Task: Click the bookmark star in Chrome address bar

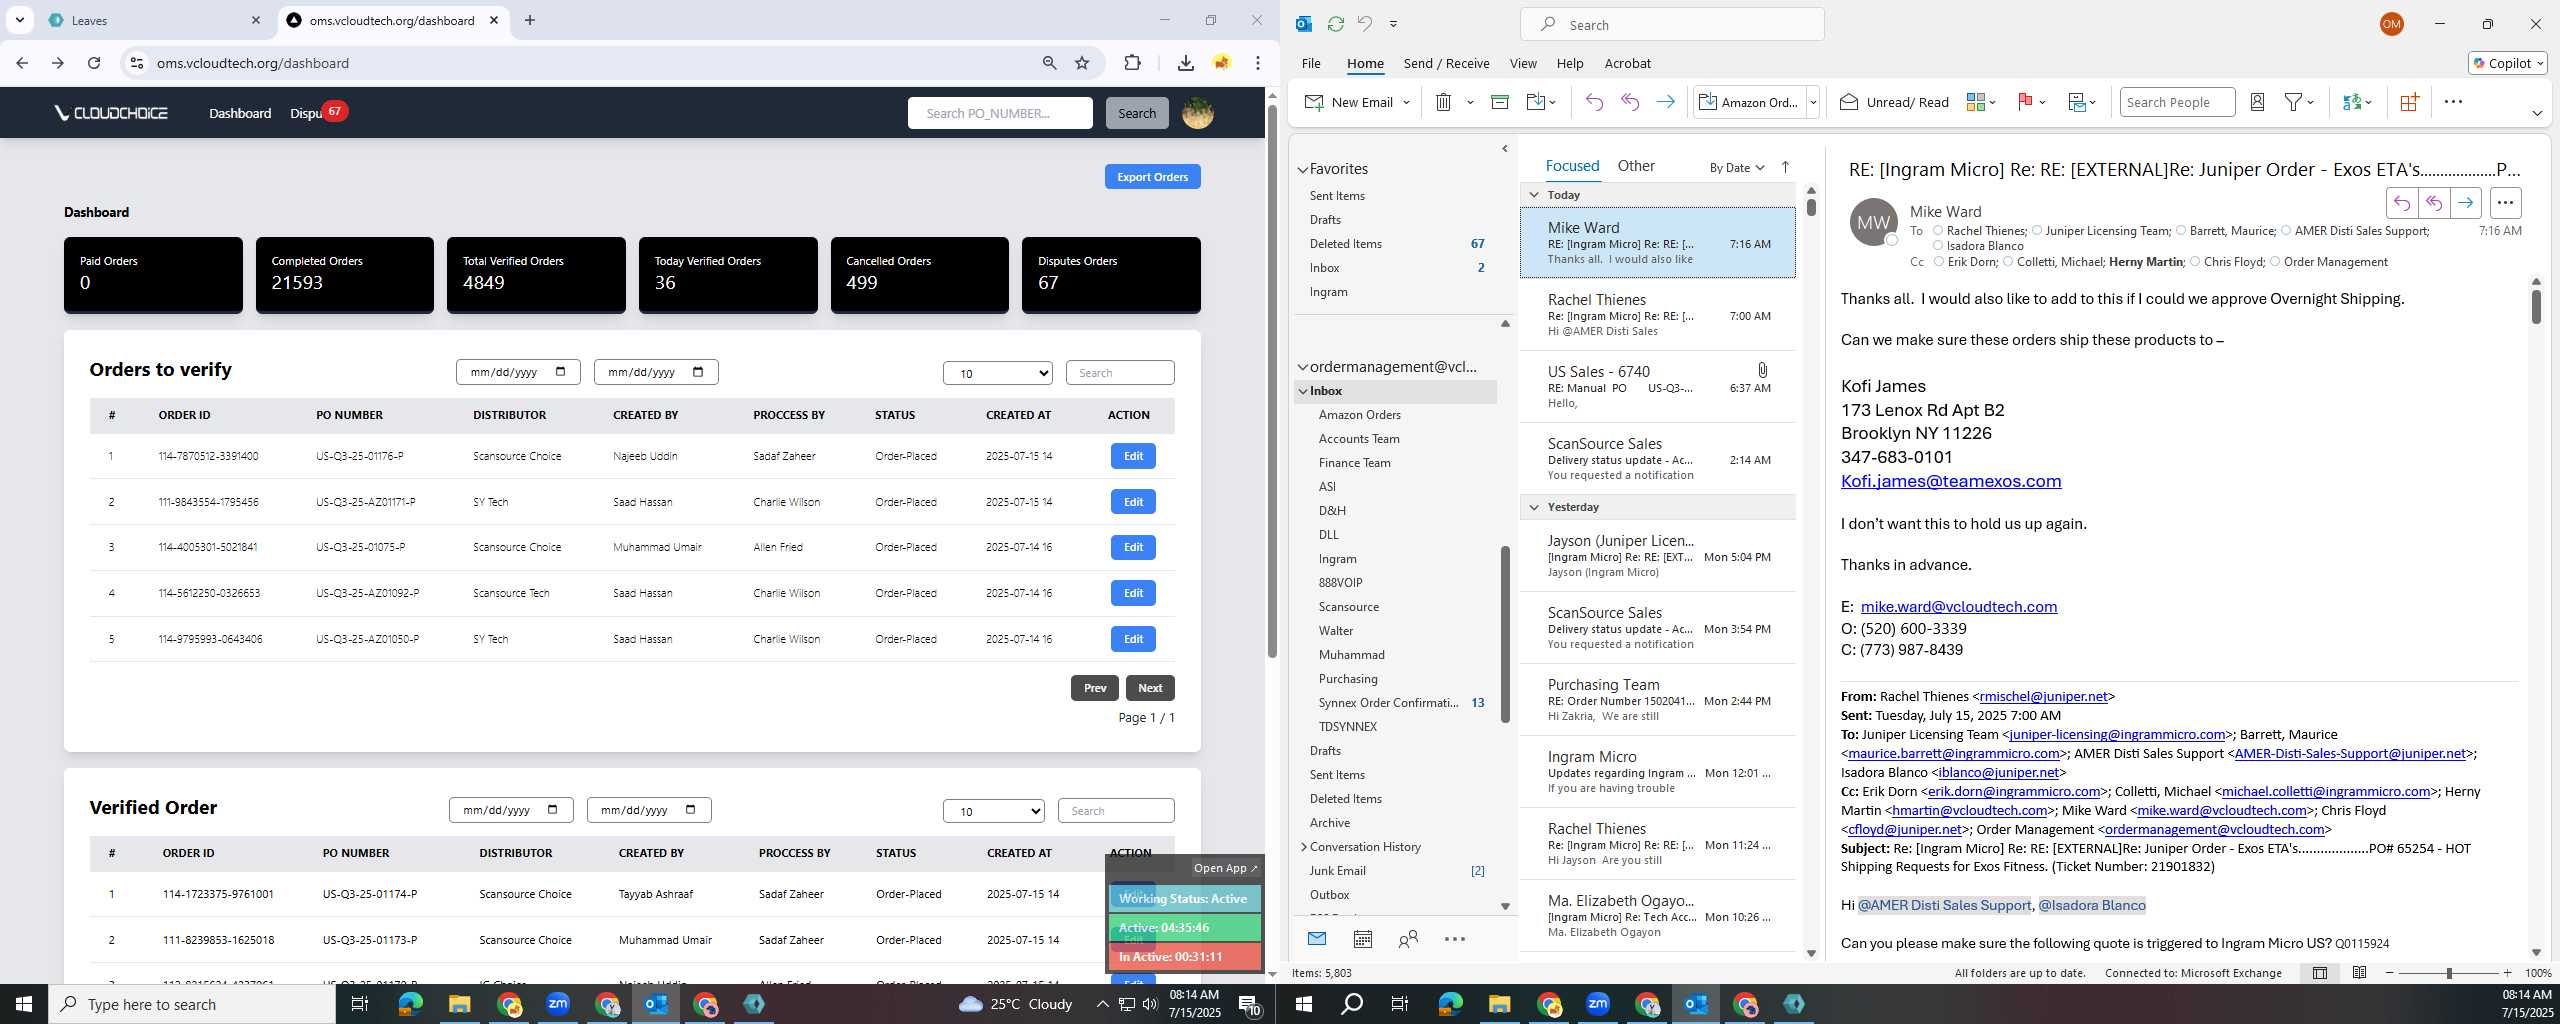Action: [1082, 63]
